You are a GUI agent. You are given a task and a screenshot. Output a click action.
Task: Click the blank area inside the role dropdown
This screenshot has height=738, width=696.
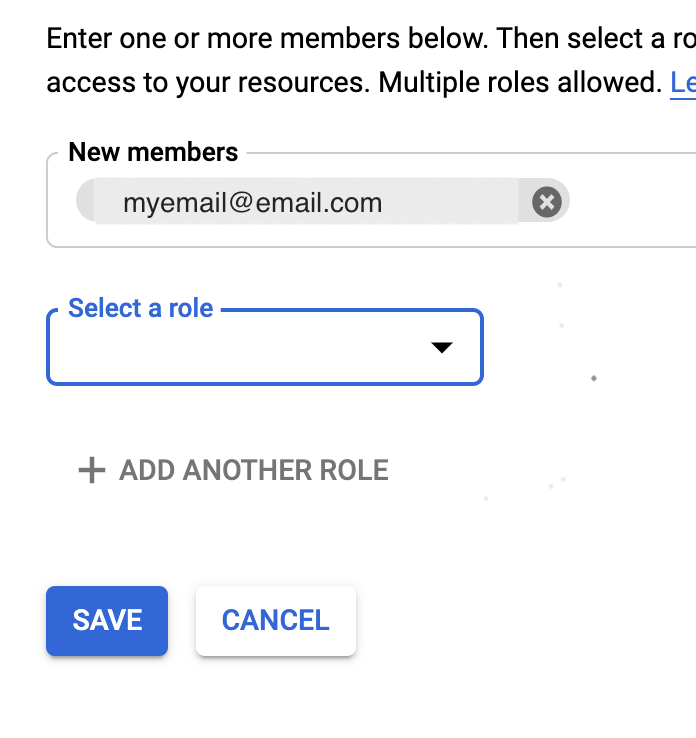(230, 350)
